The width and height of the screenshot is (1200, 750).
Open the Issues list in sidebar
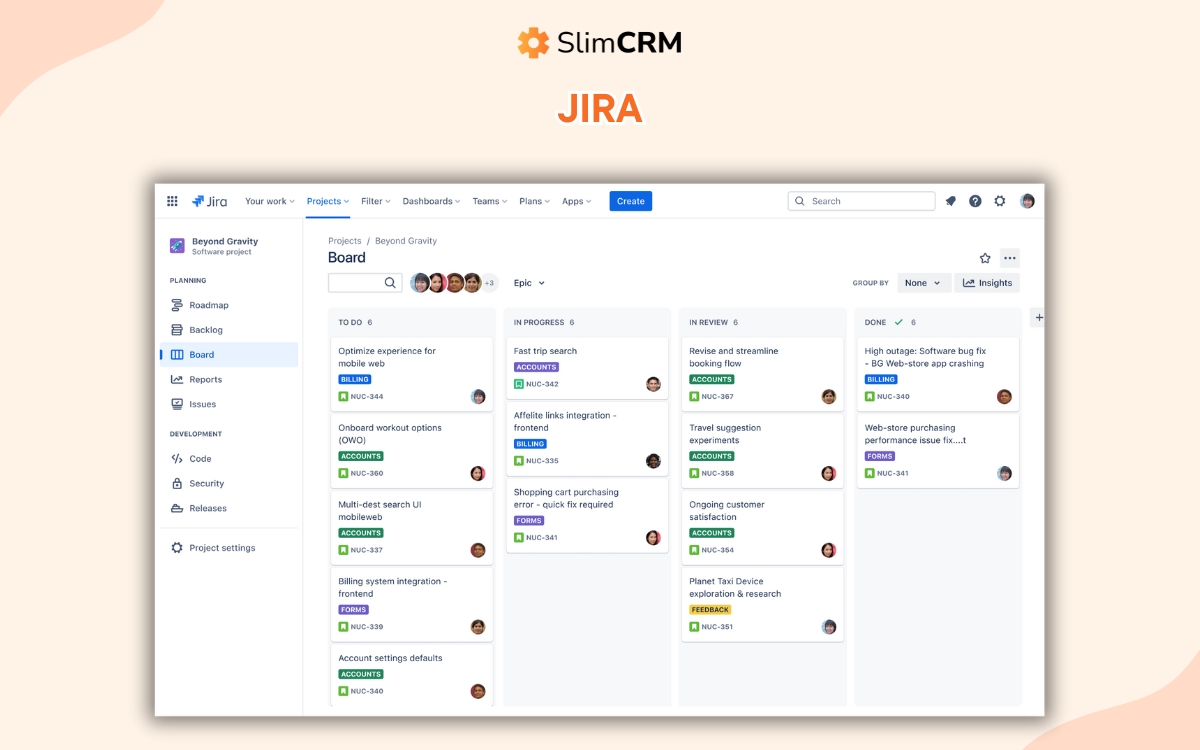point(203,404)
